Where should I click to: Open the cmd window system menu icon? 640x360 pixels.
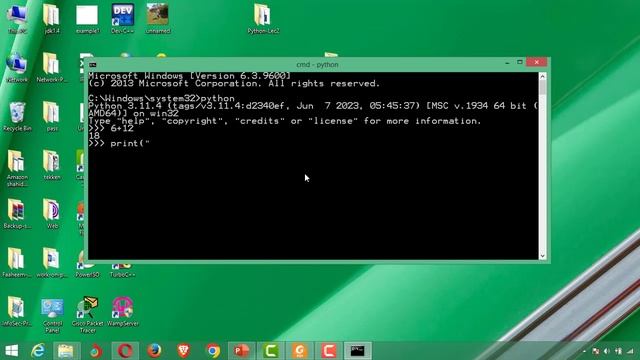point(93,64)
